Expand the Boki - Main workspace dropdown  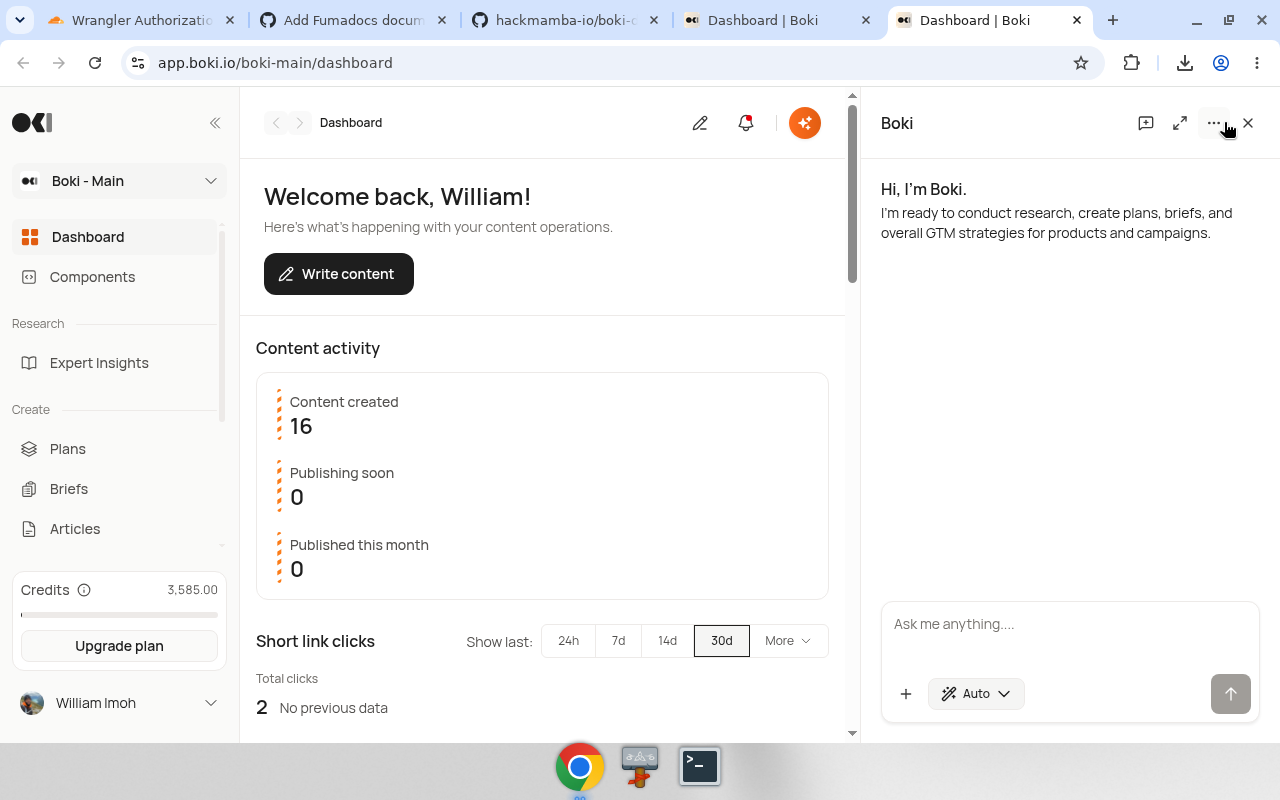[119, 181]
